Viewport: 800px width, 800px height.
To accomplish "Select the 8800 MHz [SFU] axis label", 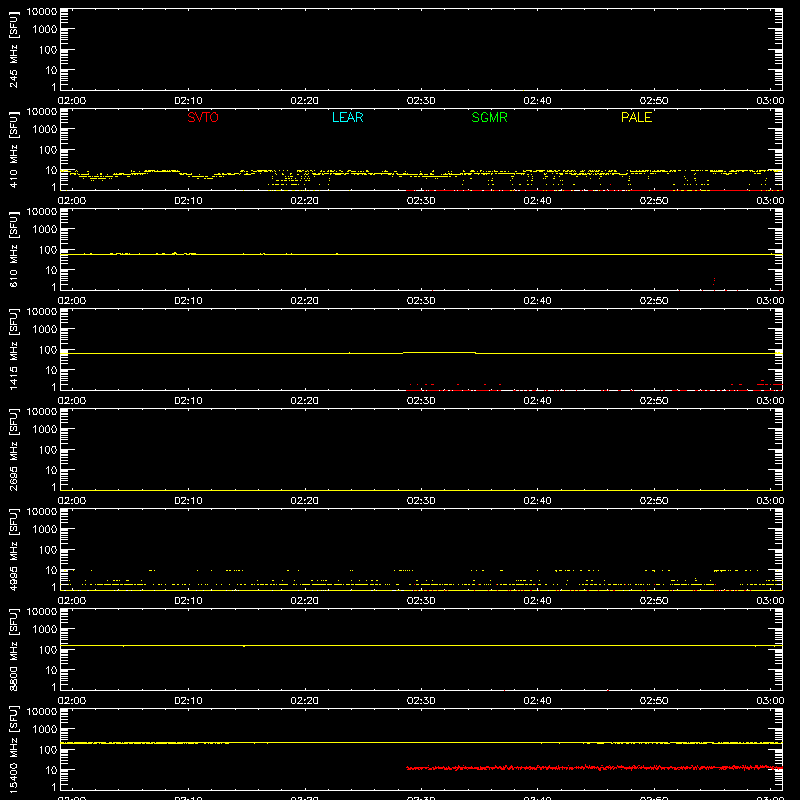I will tap(13, 649).
